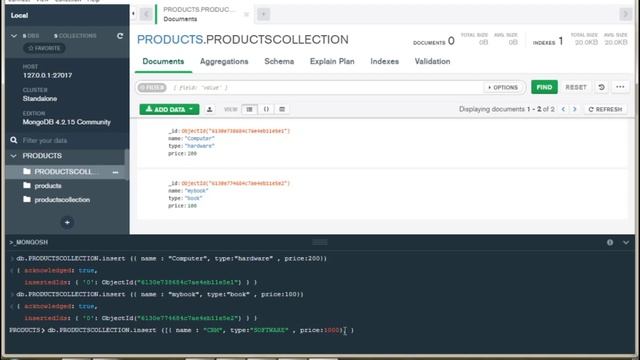Expand the query OPTIONS

[503, 87]
